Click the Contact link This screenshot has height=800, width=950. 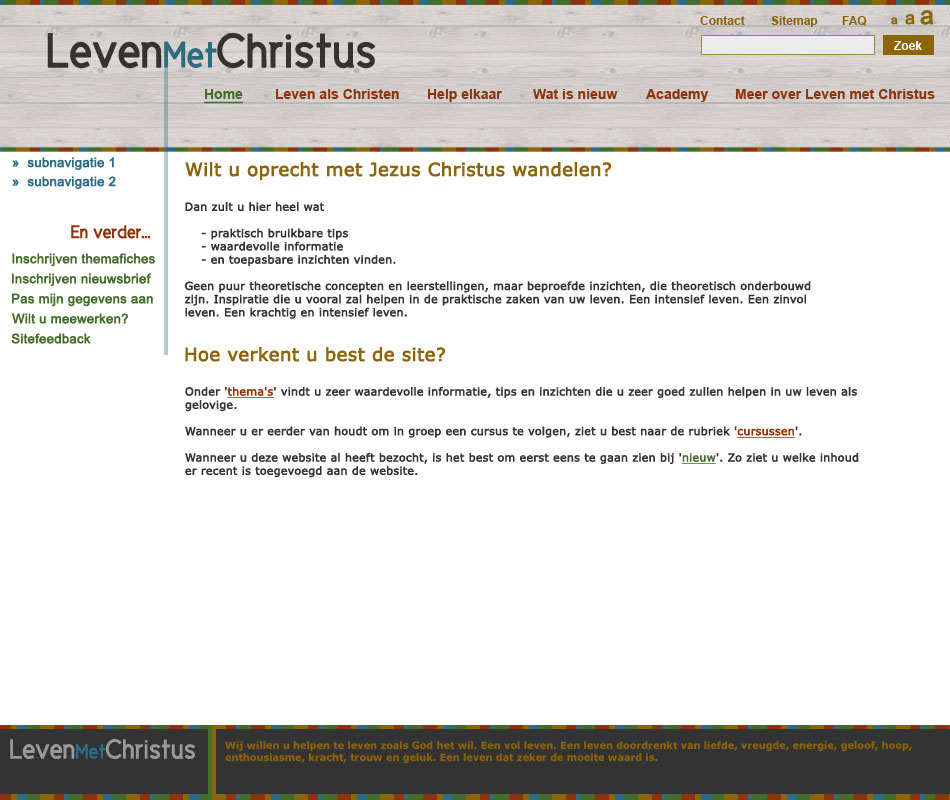pyautogui.click(x=722, y=21)
